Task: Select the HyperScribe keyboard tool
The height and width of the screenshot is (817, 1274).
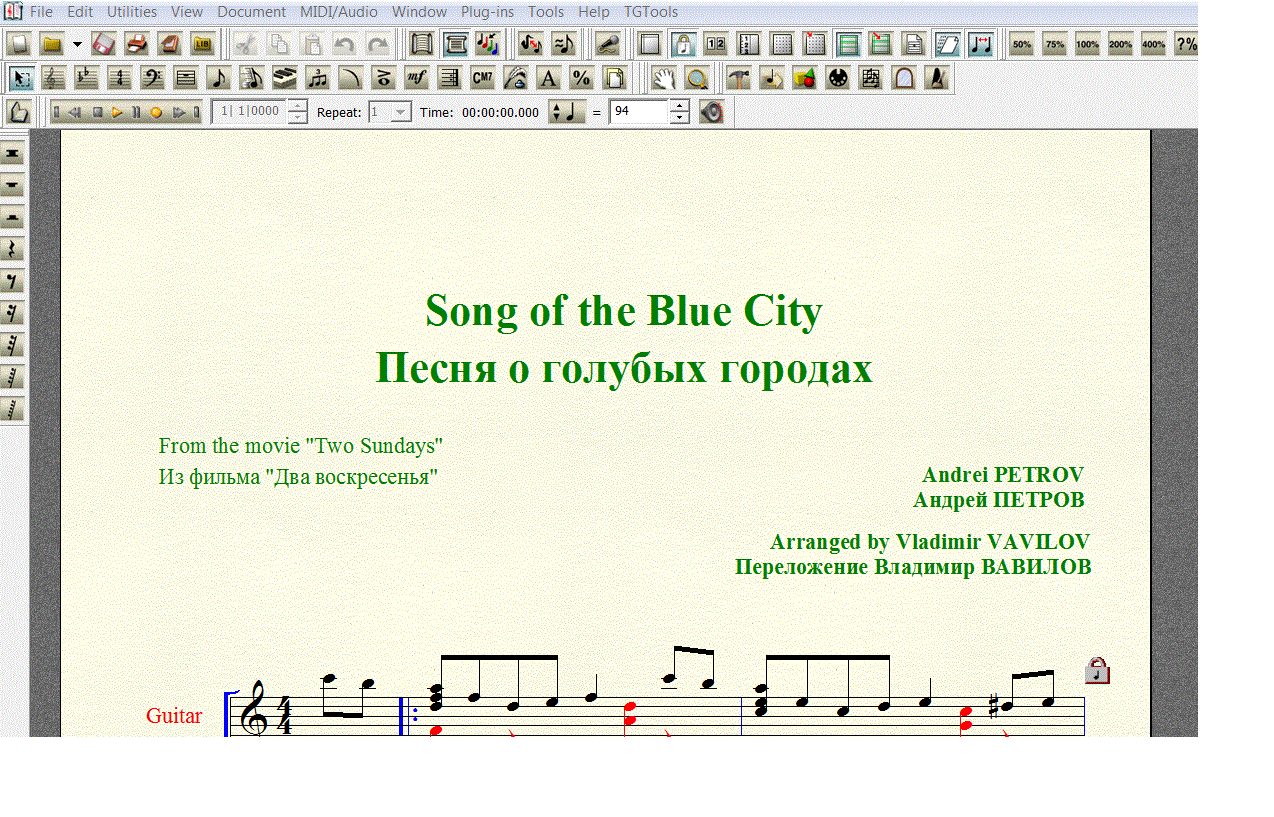Action: (285, 78)
